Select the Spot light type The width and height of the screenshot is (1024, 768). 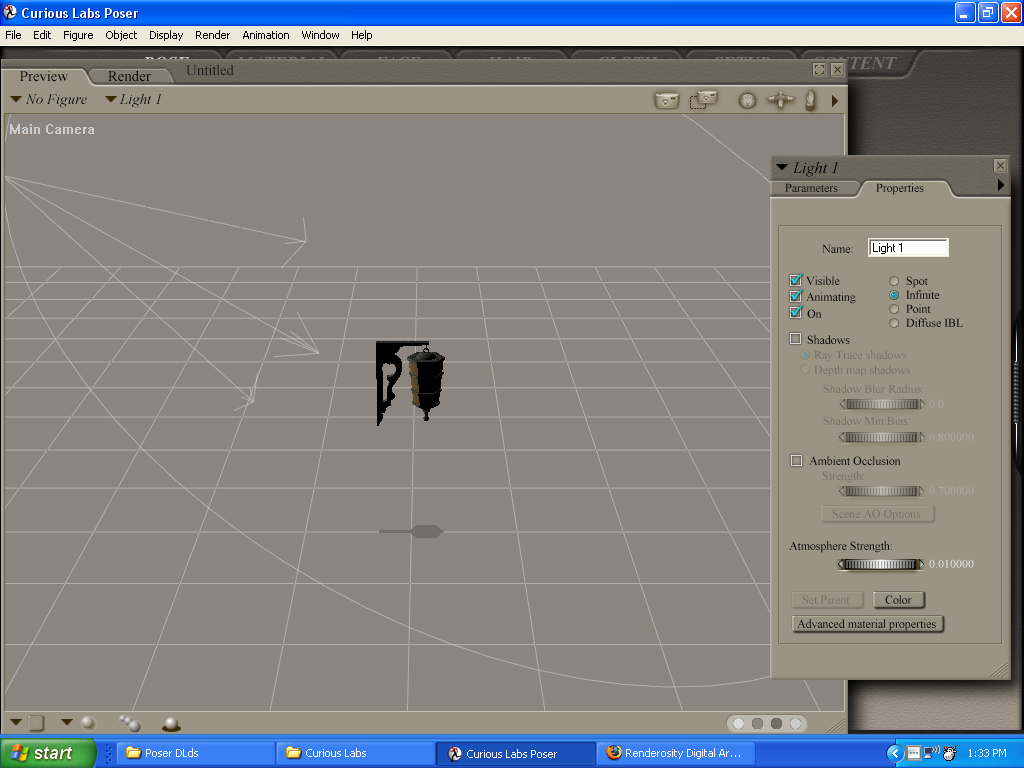896,282
